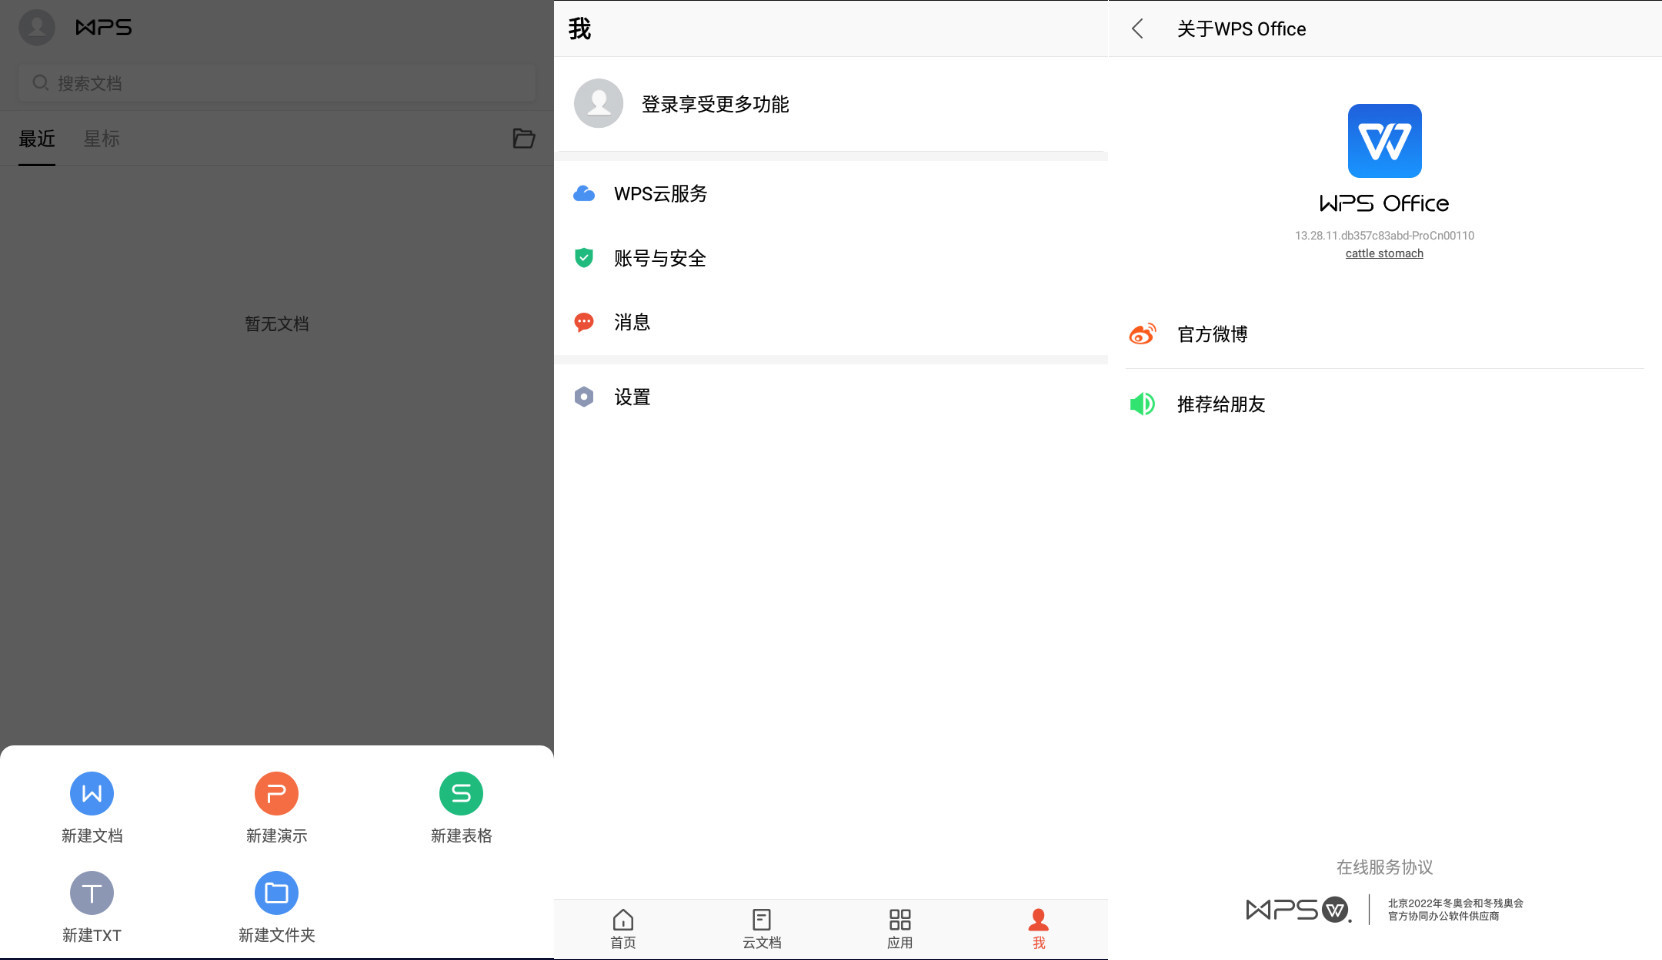1662x960 pixels.
Task: Open 官方微博 row
Action: point(1385,334)
